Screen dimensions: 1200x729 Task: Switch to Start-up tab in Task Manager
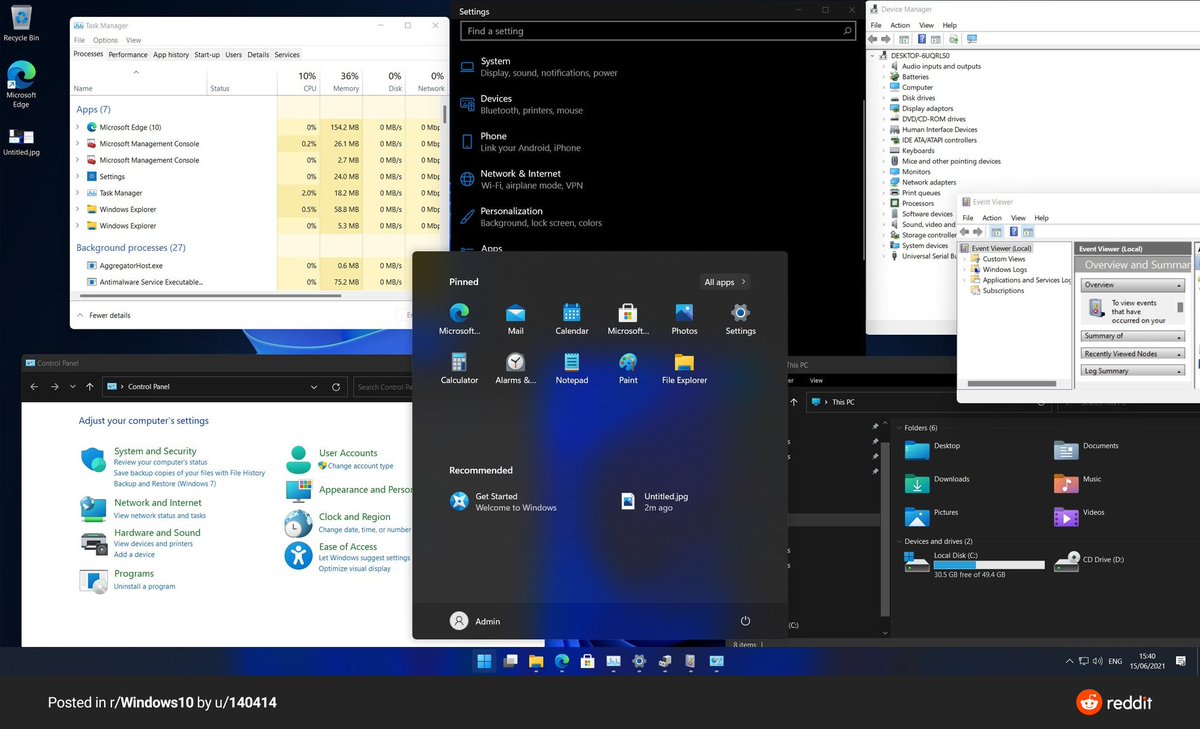click(x=207, y=55)
